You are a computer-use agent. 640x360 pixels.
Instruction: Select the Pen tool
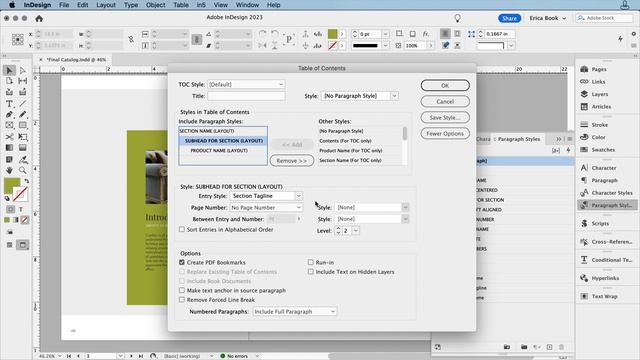coord(9,115)
